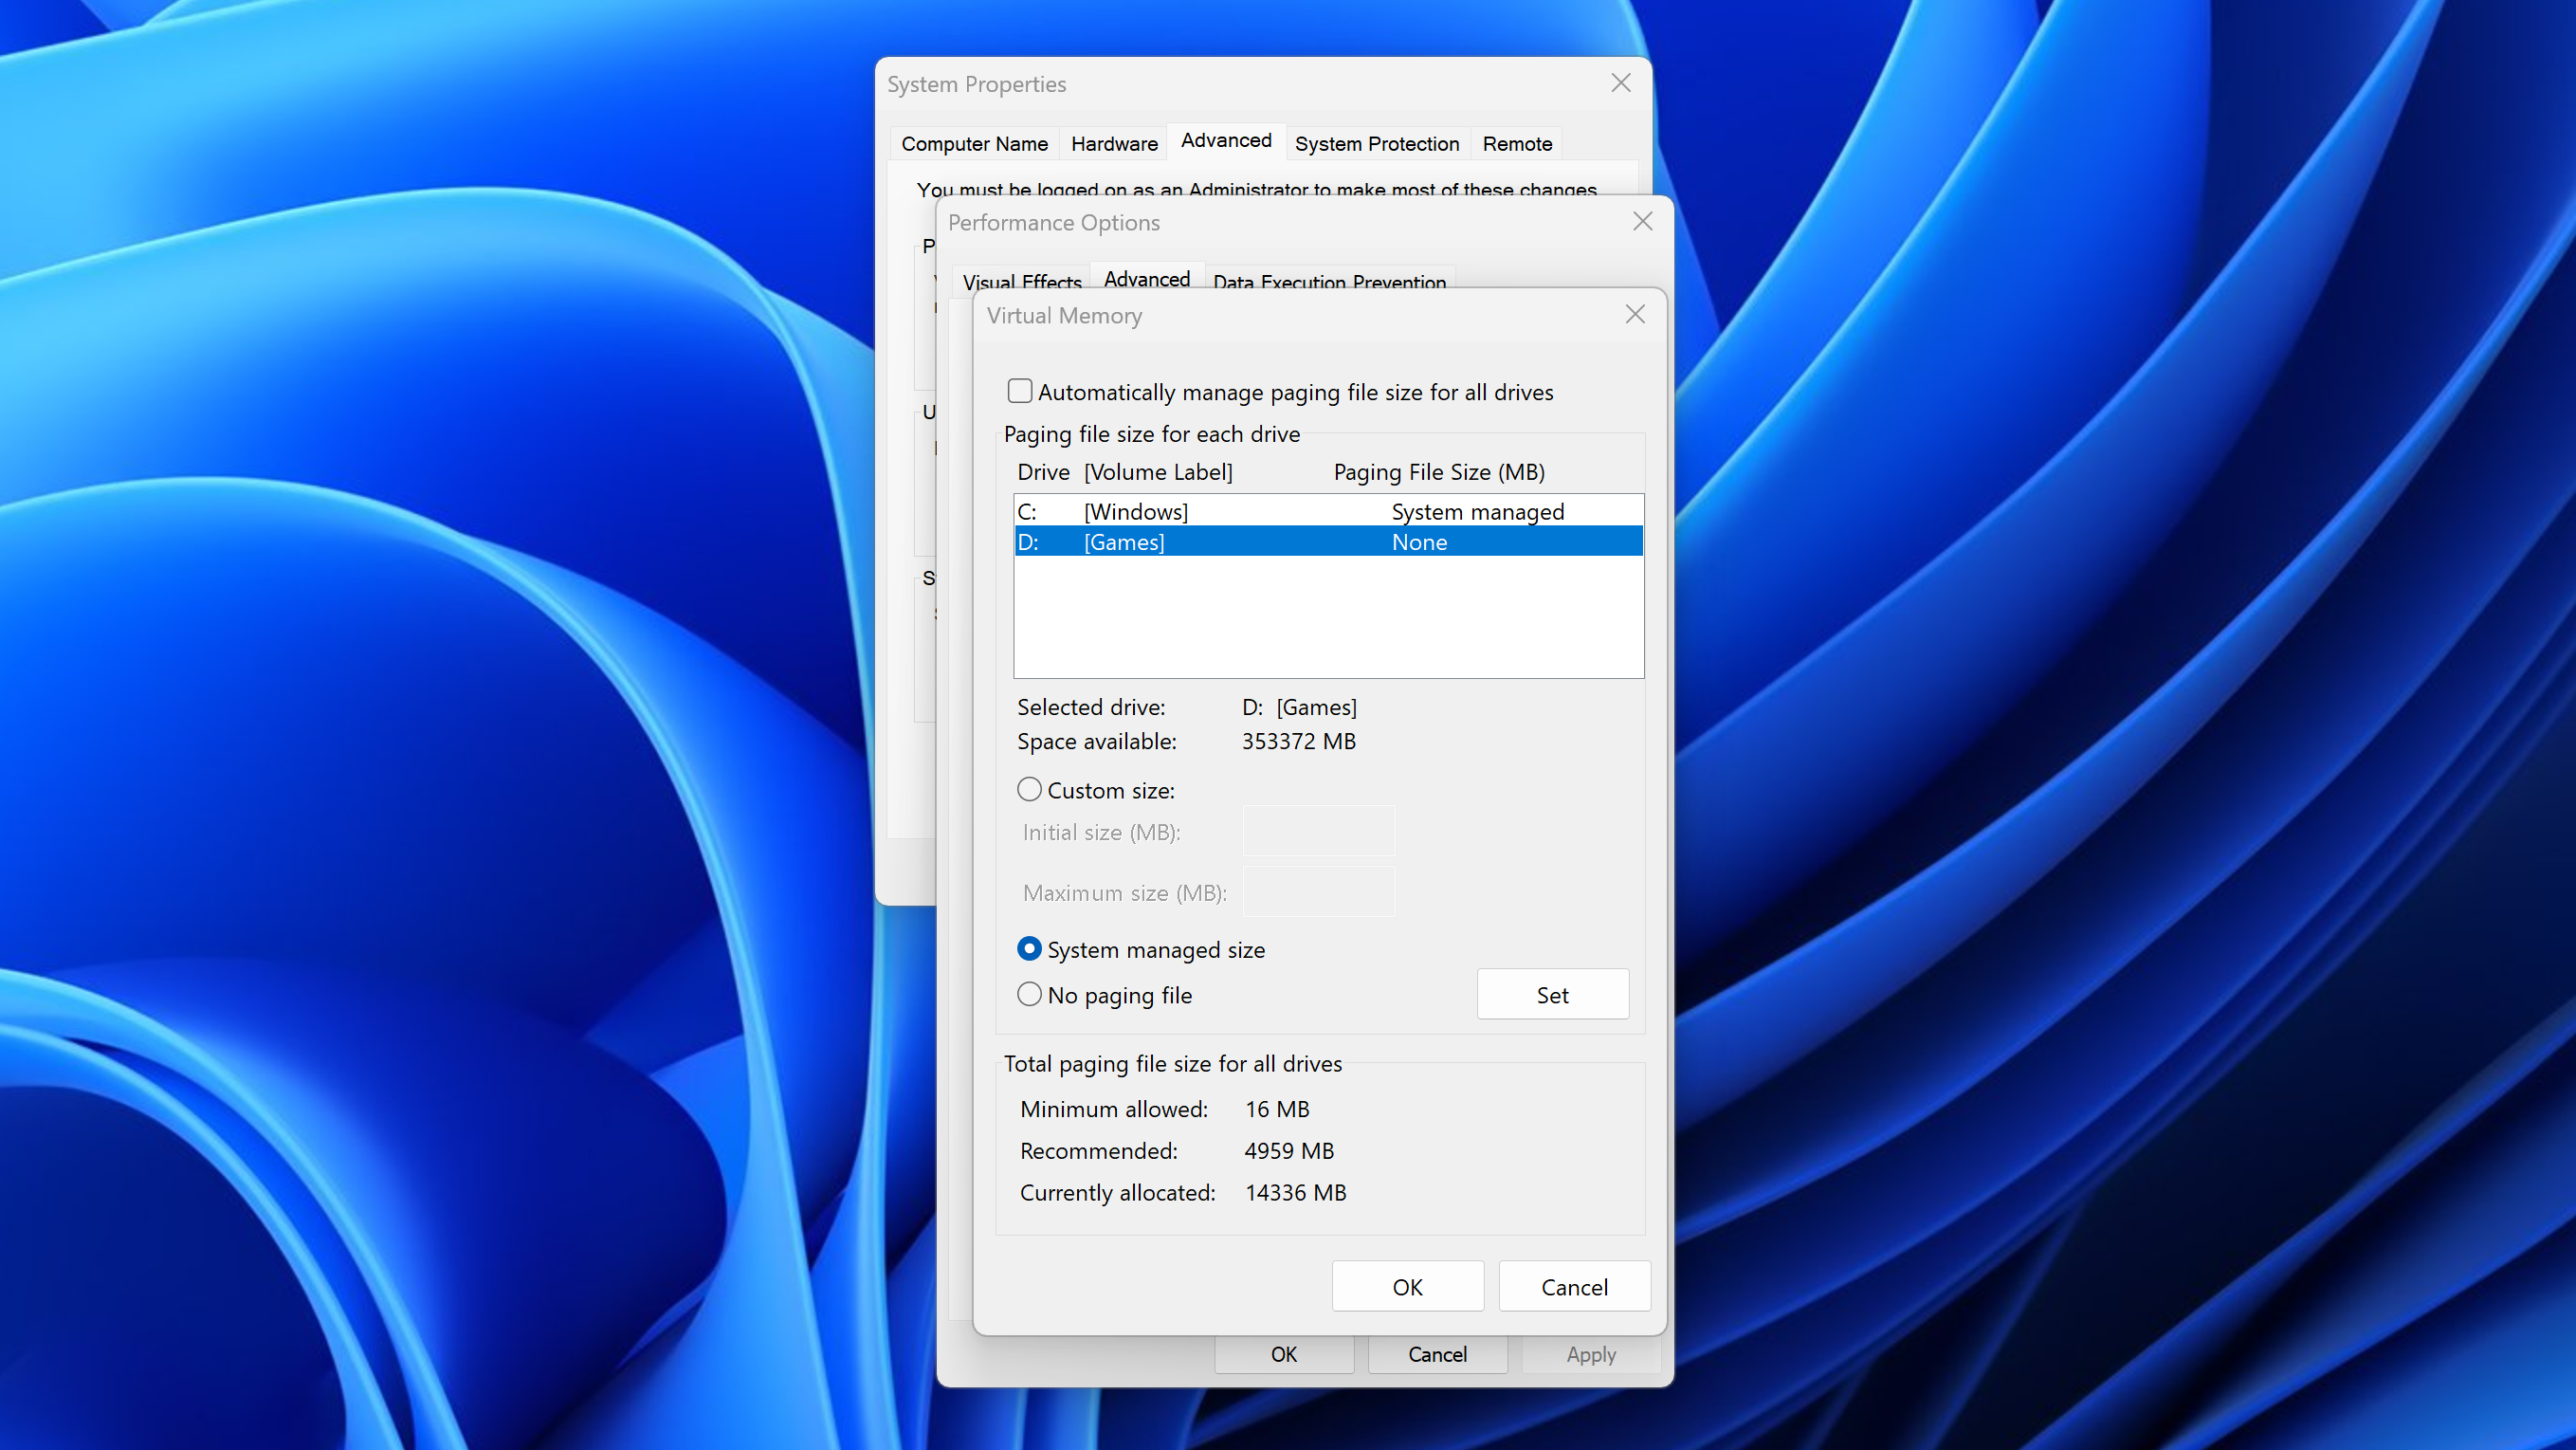2576x1450 pixels.
Task: Open the Remote tab
Action: pos(1516,143)
